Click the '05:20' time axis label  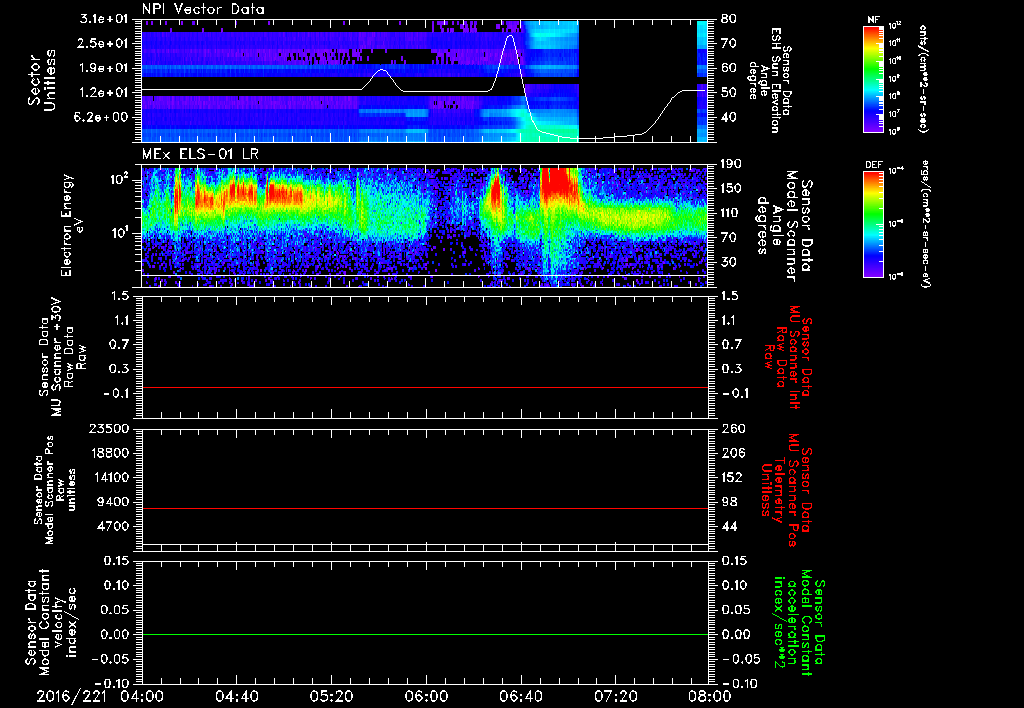coord(331,696)
